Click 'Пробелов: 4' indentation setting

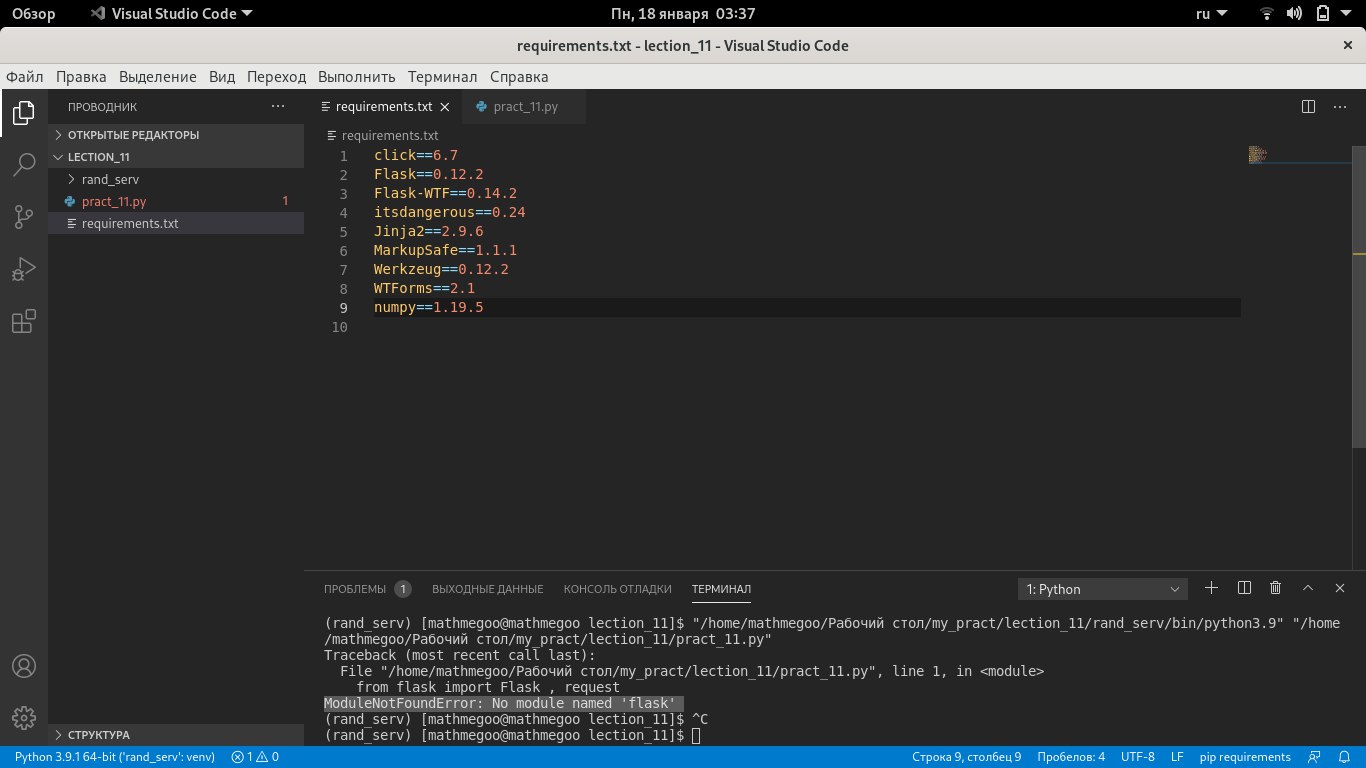[x=1071, y=757]
